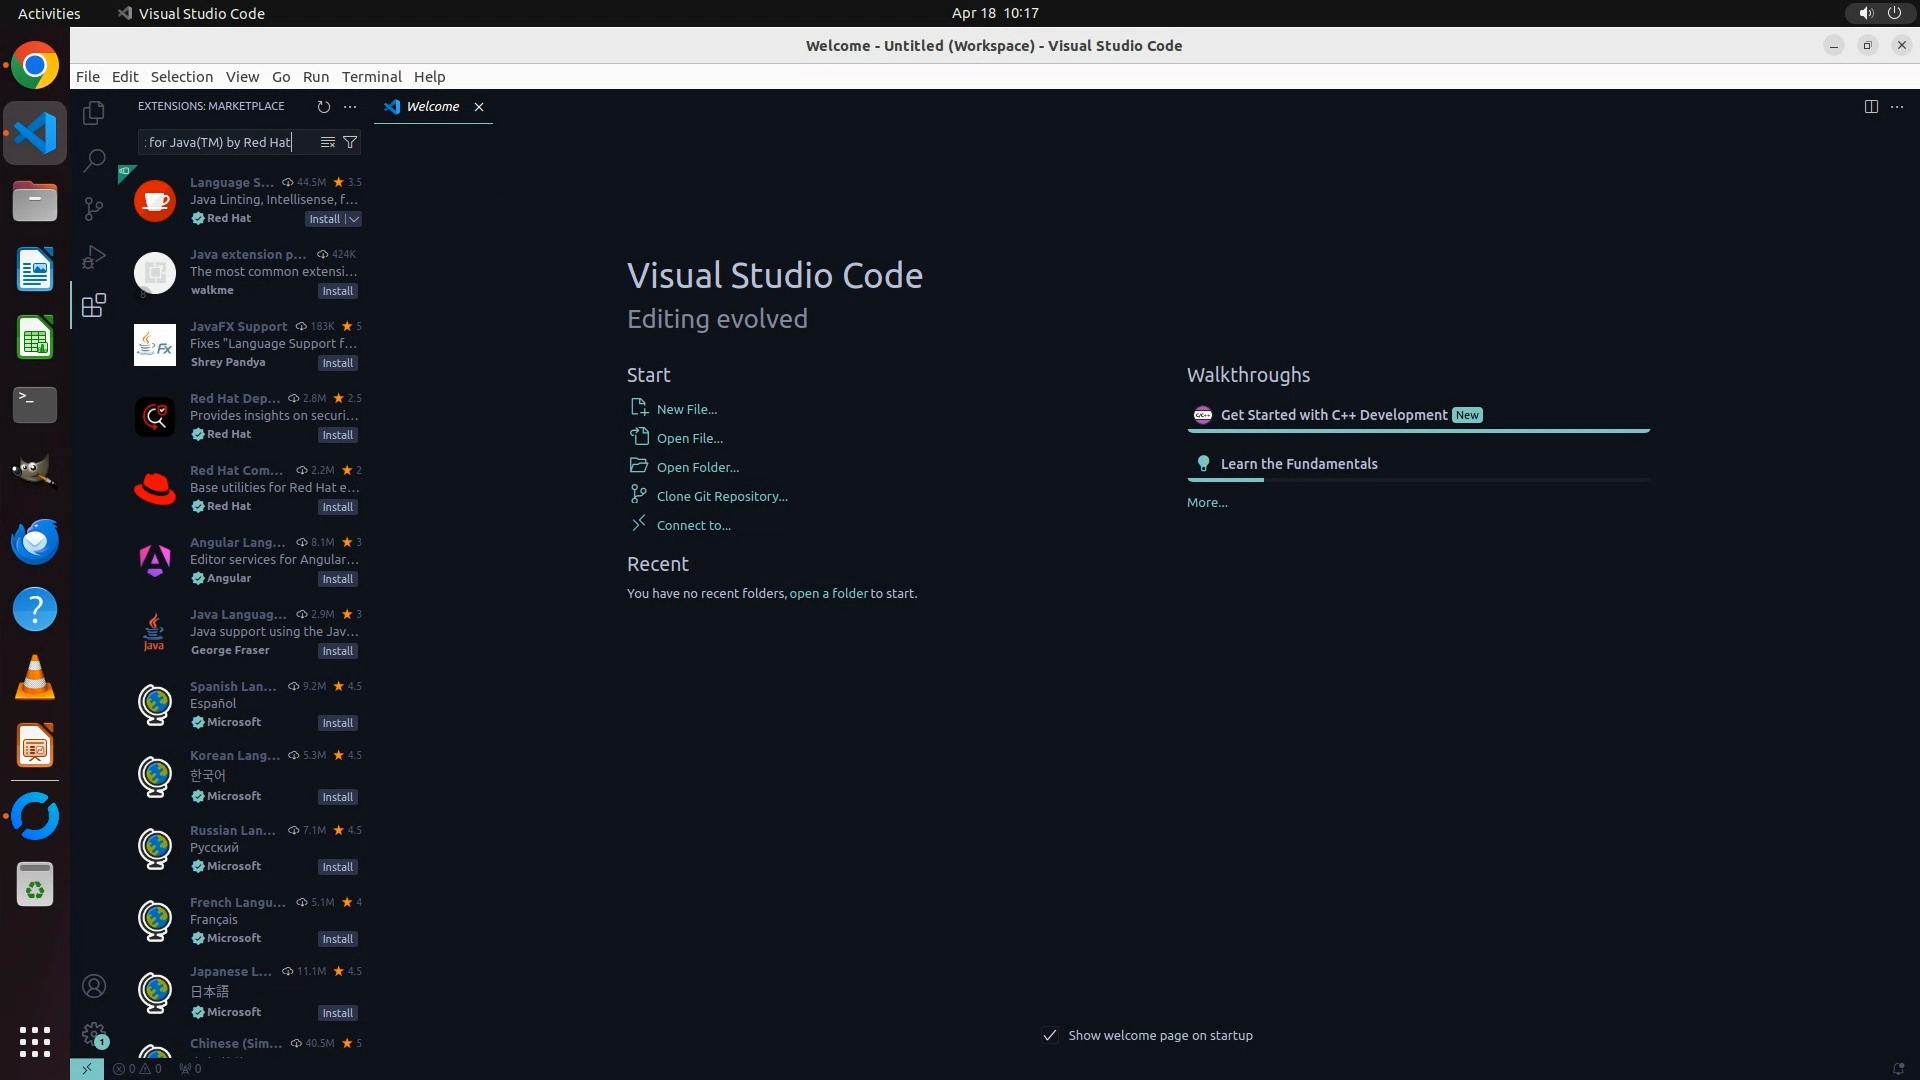Click the Accounts icon in activity bar
This screenshot has width=1920, height=1080.
(94, 987)
